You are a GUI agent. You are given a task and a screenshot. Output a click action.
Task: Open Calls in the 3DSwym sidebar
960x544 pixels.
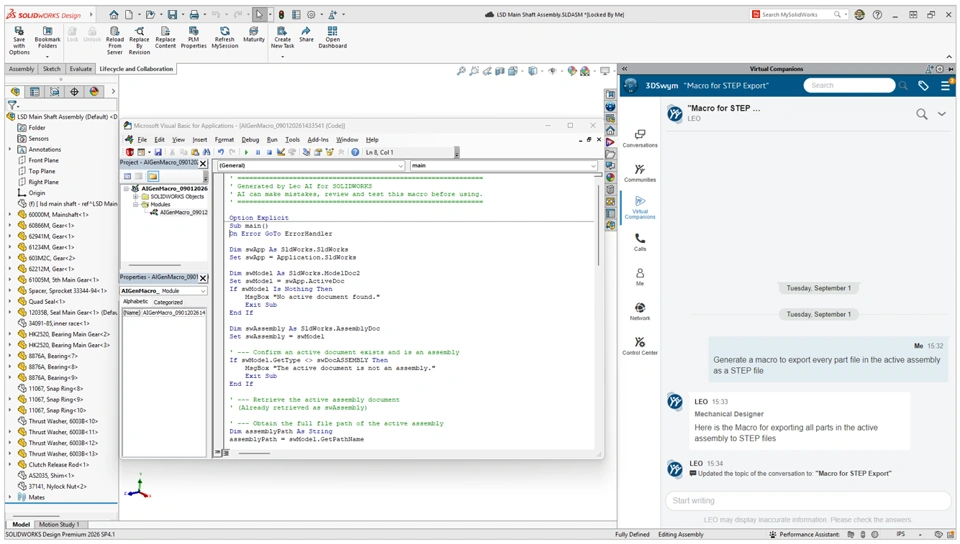click(x=640, y=242)
